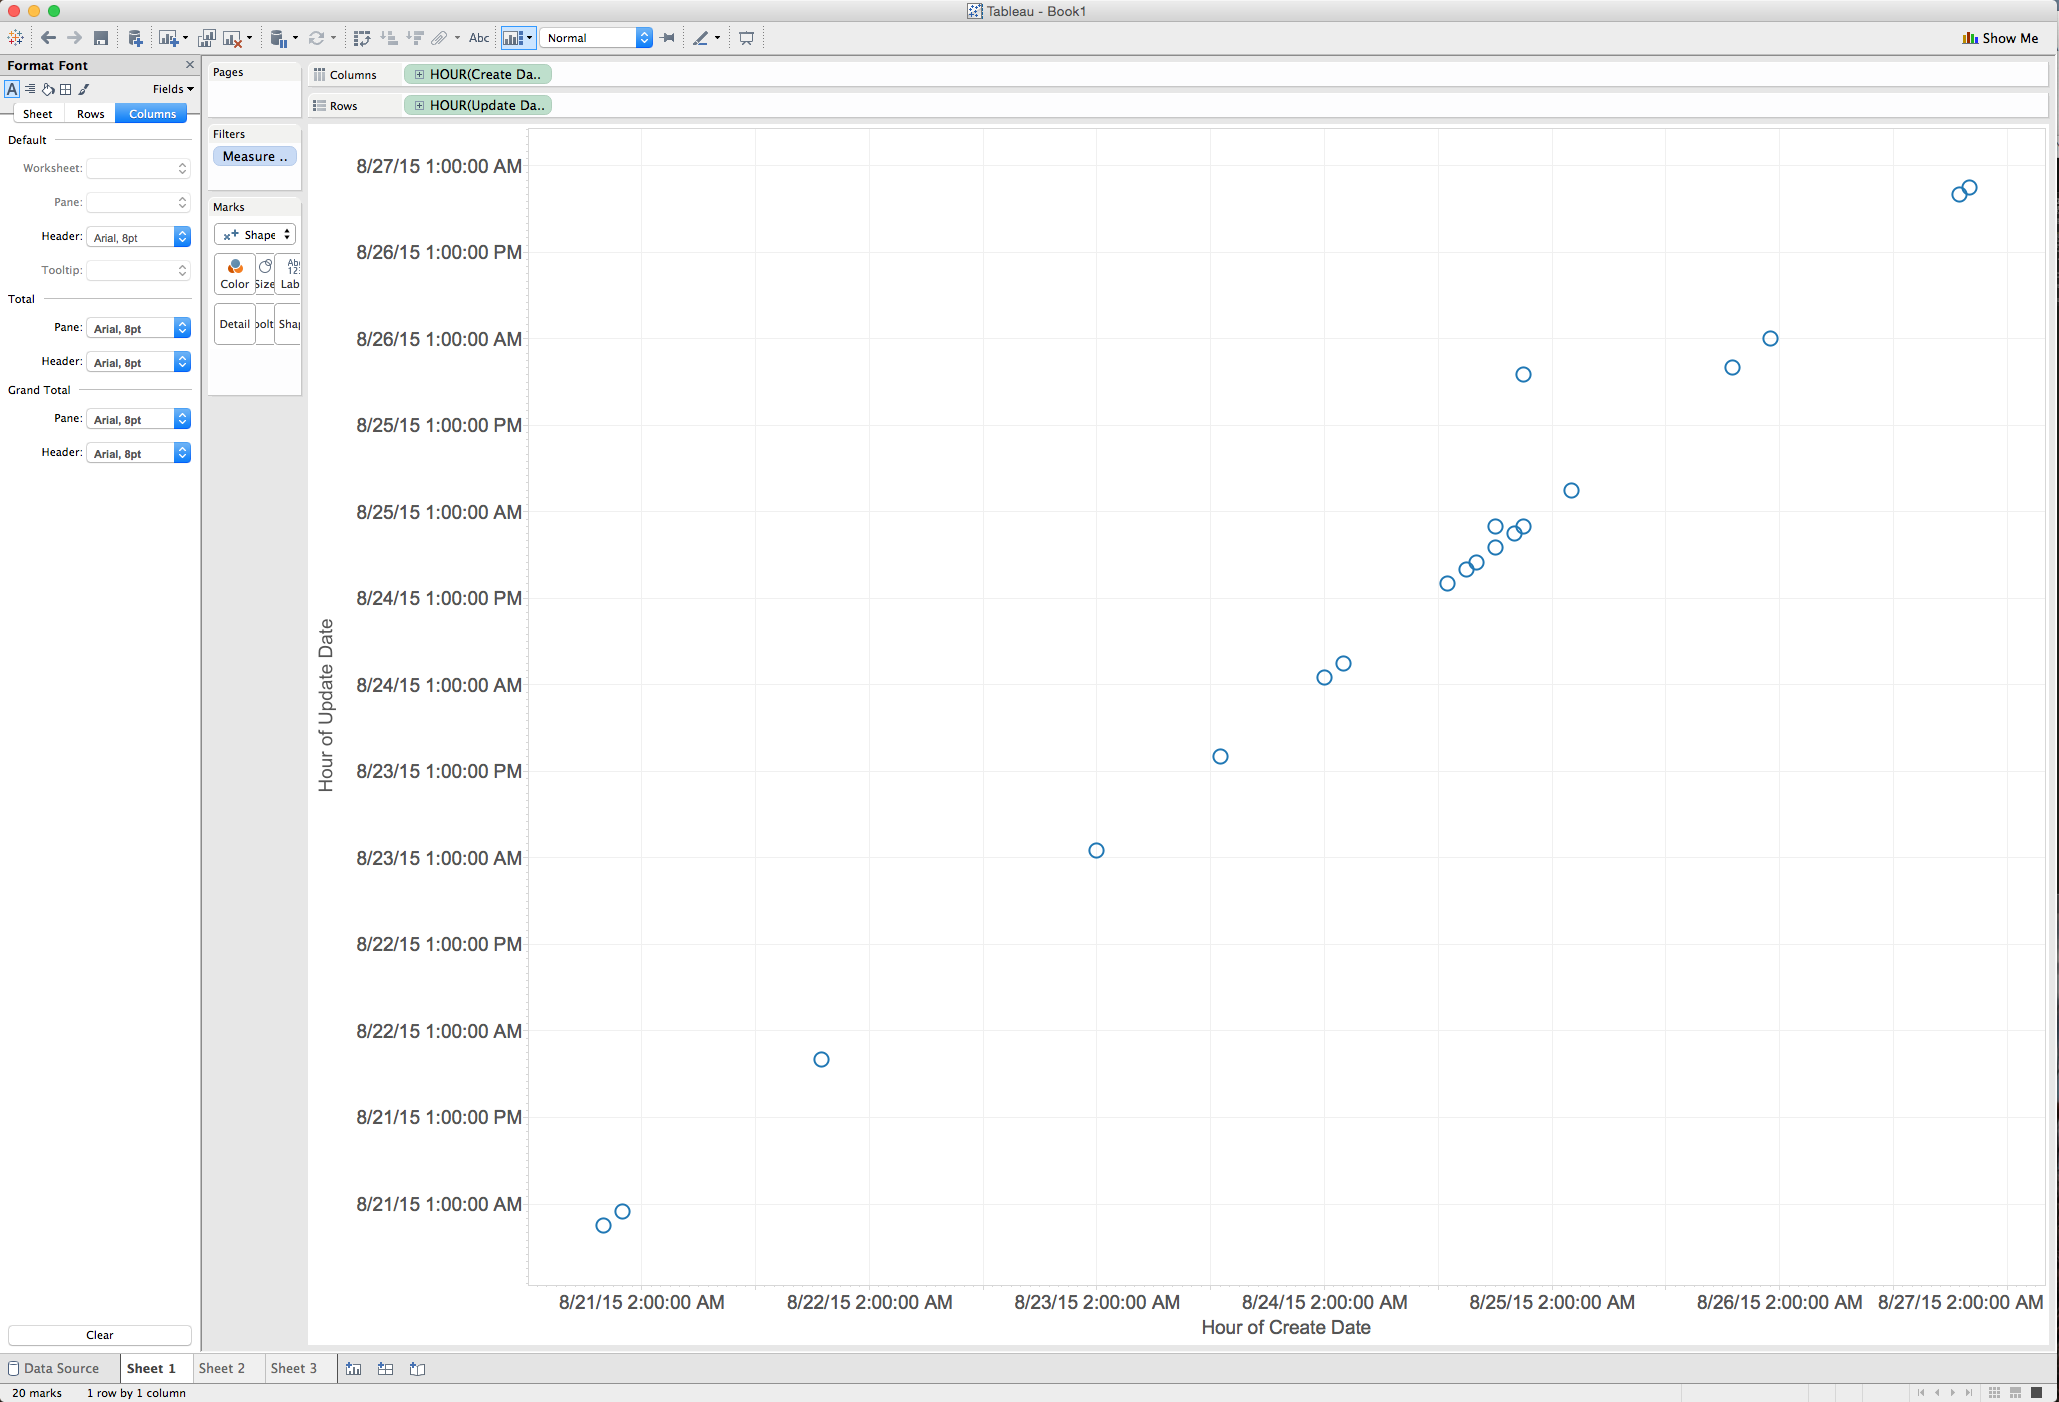Click the pause auto updates icon
2059x1402 pixels.
[279, 38]
